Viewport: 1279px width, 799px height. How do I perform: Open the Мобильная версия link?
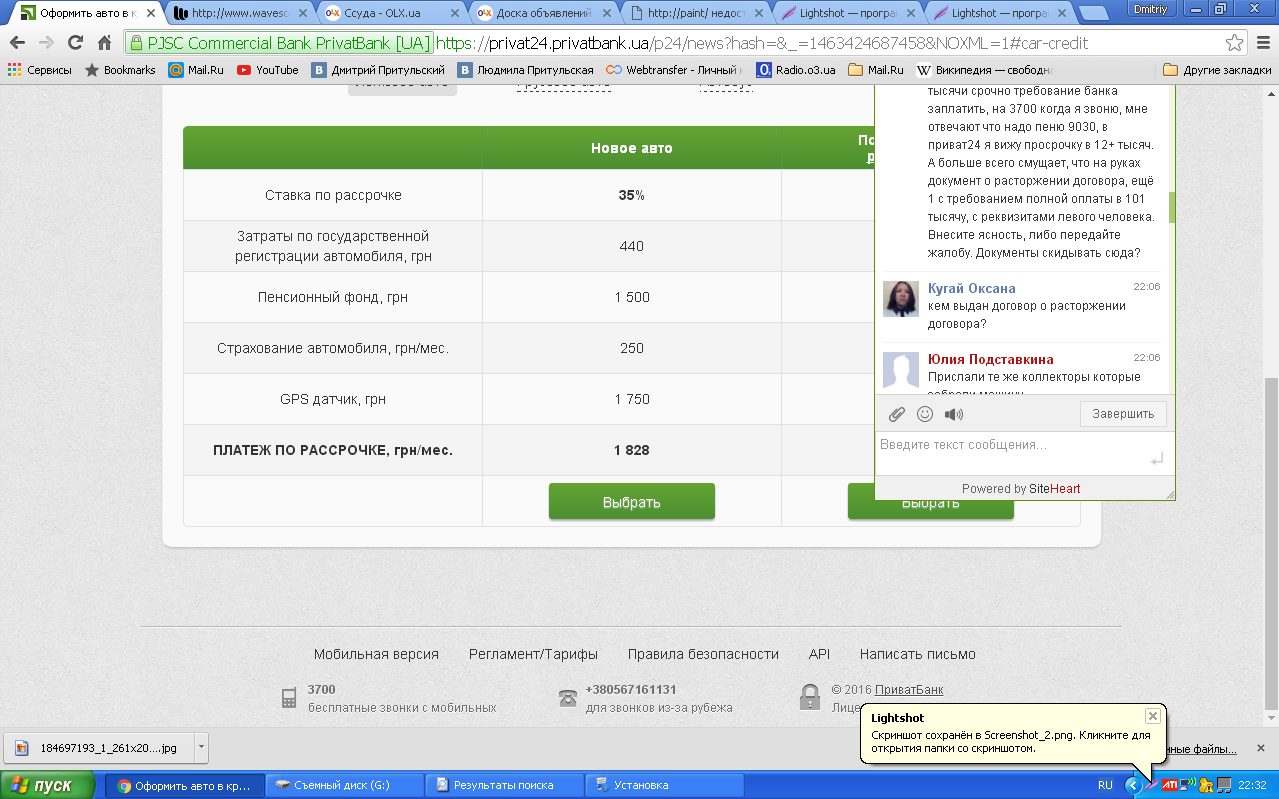(x=376, y=654)
